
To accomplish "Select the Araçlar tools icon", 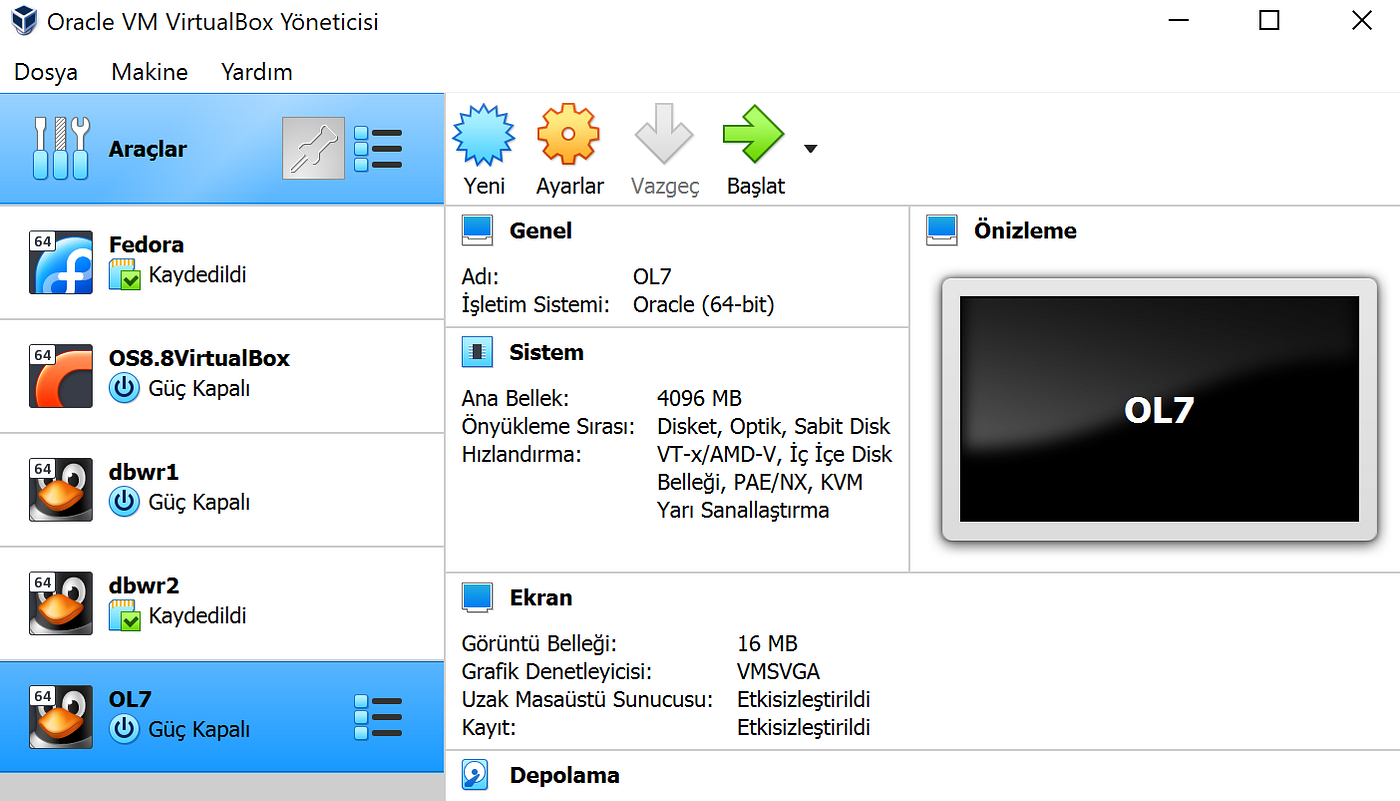I will tap(62, 149).
